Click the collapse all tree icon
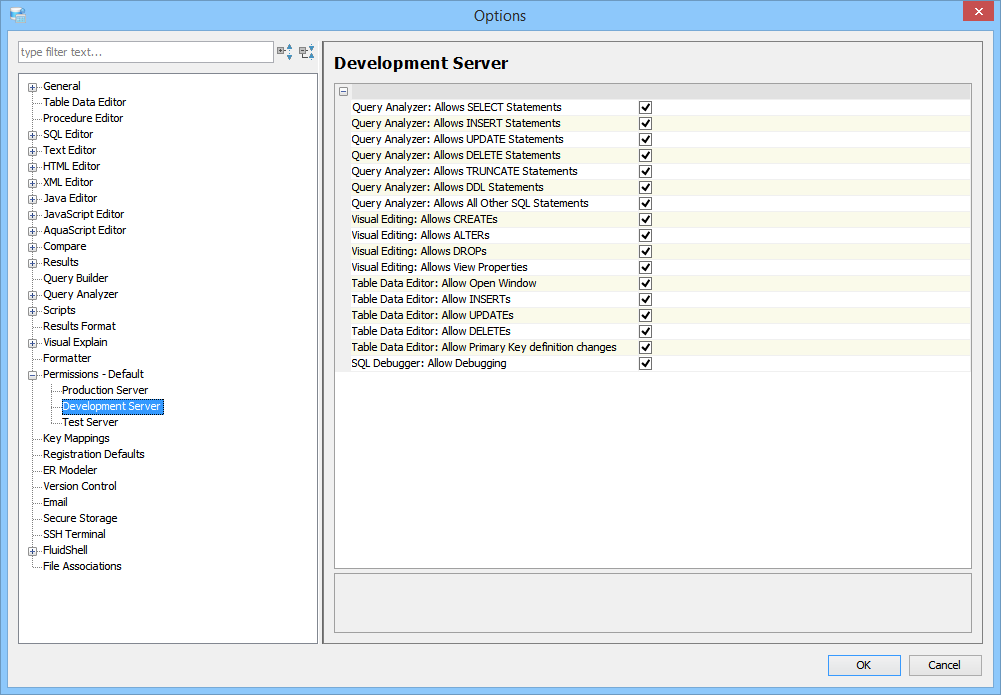 pos(307,52)
